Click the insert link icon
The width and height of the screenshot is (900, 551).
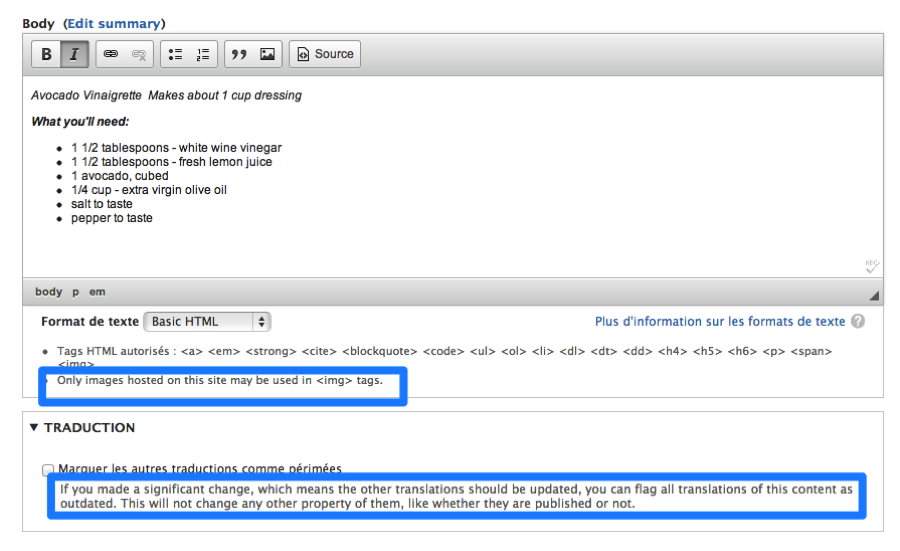coord(111,54)
